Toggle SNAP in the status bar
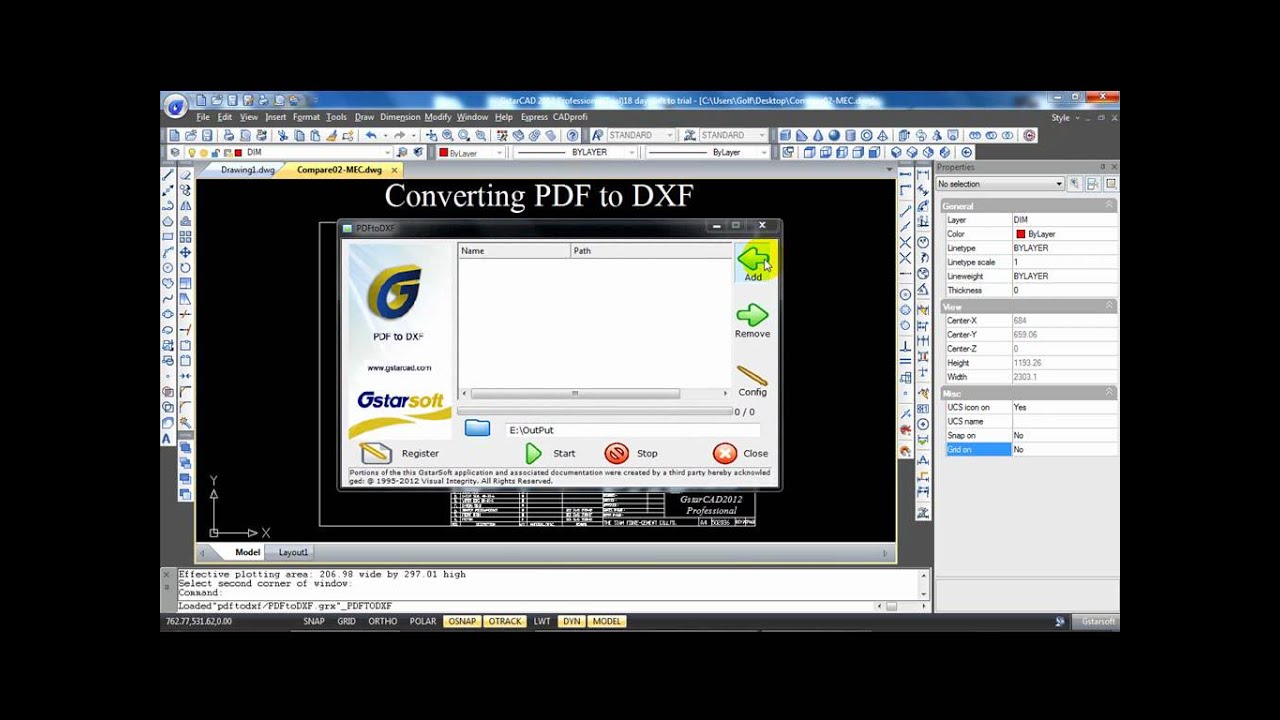 pyautogui.click(x=314, y=621)
